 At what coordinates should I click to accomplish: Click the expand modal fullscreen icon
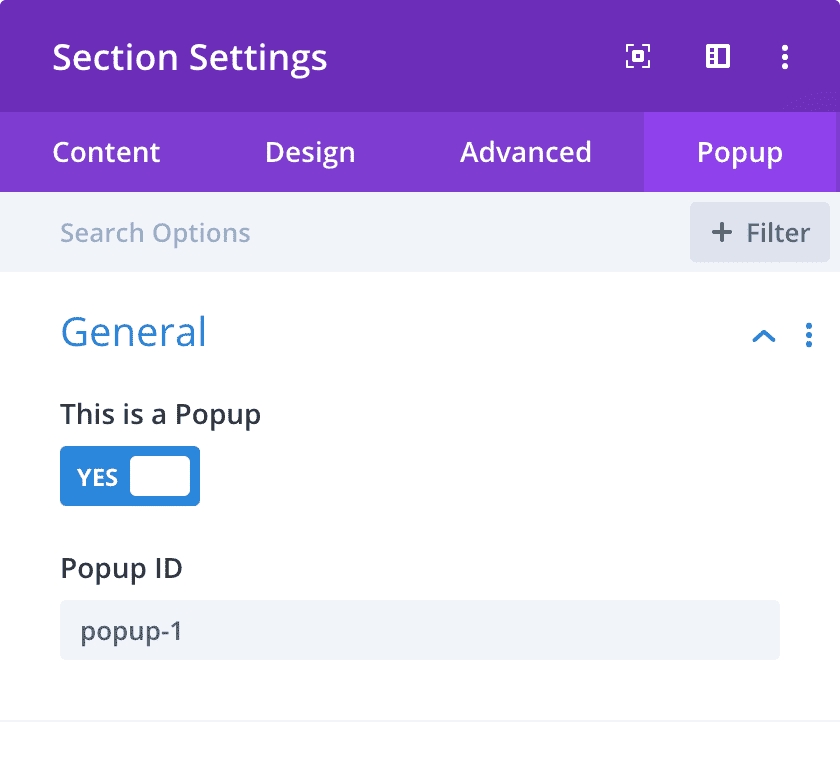click(x=638, y=57)
